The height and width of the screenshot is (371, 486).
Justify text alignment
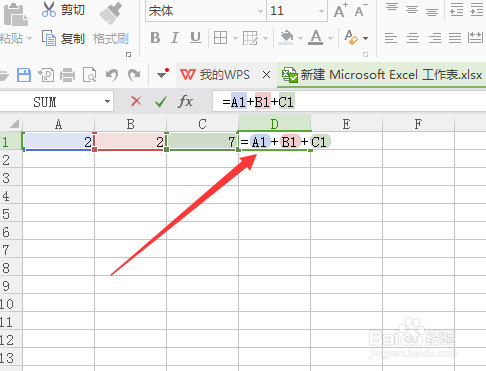pos(455,38)
